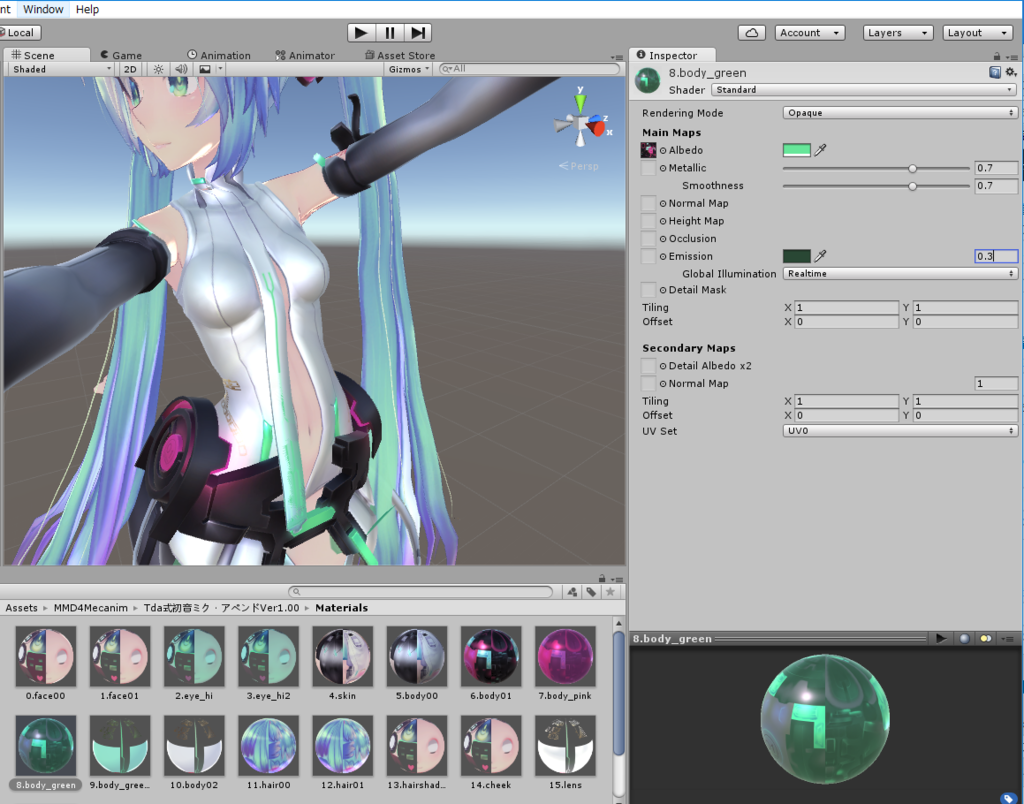Toggle the 2D view mode button
This screenshot has width=1024, height=804.
[130, 69]
